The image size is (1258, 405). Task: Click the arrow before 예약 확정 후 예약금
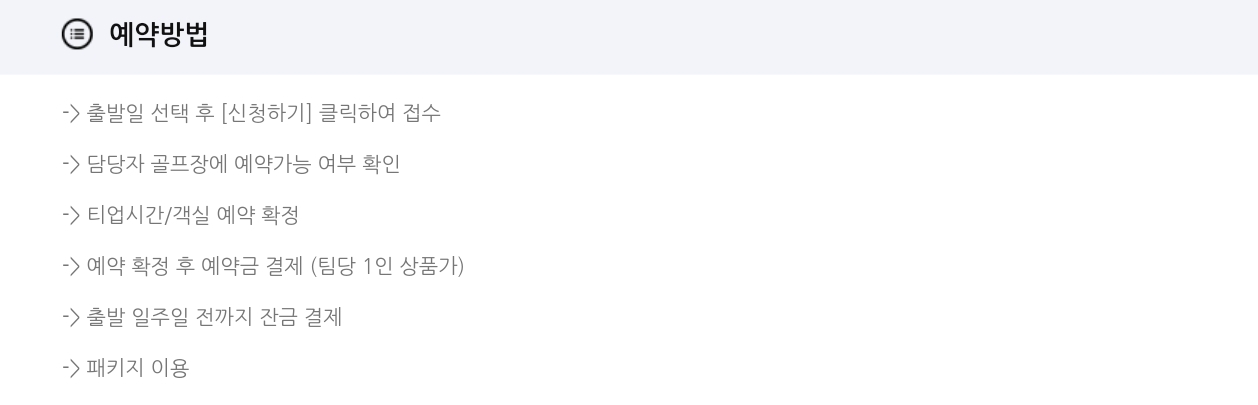click(71, 267)
